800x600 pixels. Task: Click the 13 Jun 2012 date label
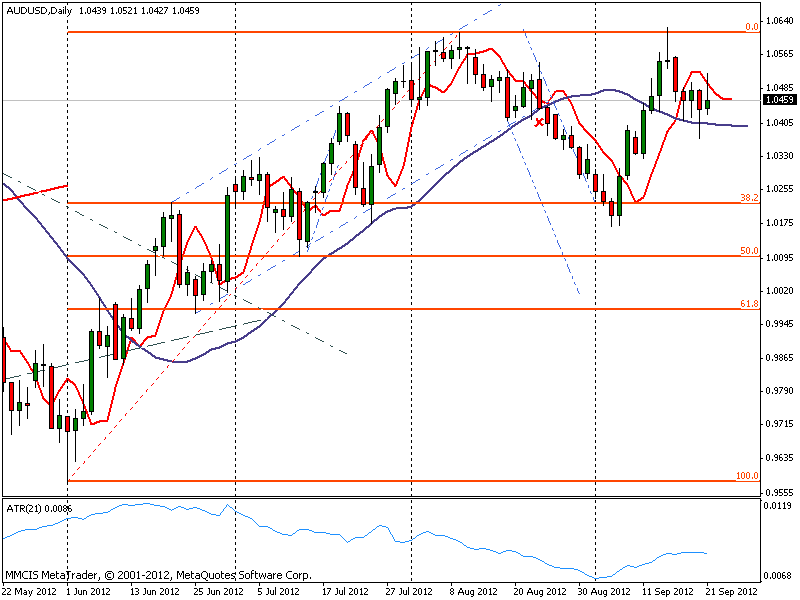(x=155, y=592)
